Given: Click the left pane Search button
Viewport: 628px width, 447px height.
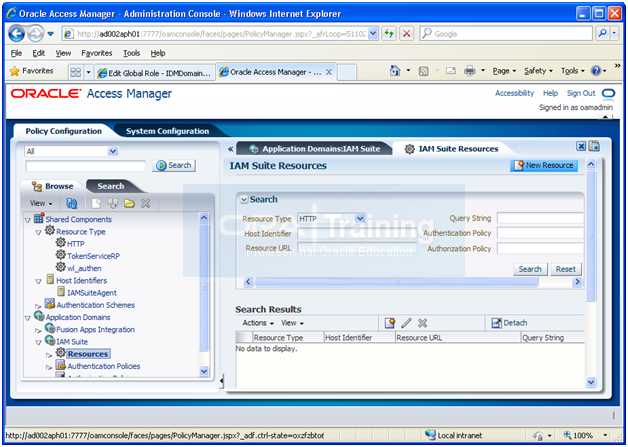Looking at the screenshot, I should (174, 165).
